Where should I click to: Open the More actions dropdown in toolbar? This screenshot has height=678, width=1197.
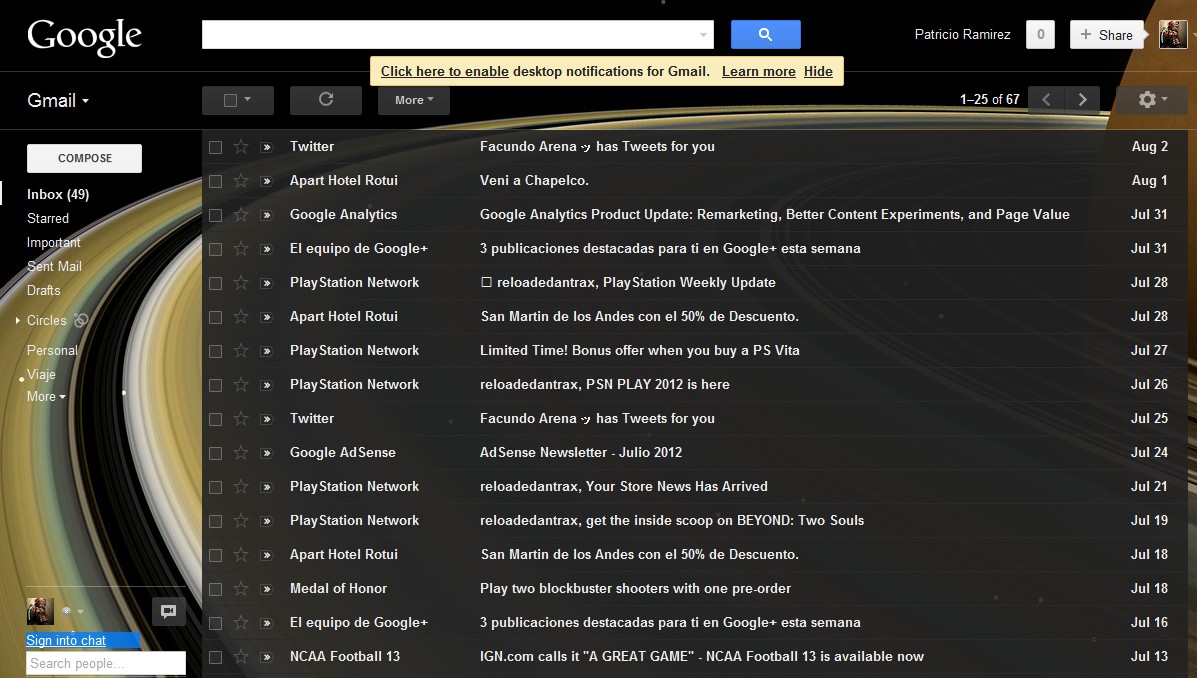click(414, 100)
